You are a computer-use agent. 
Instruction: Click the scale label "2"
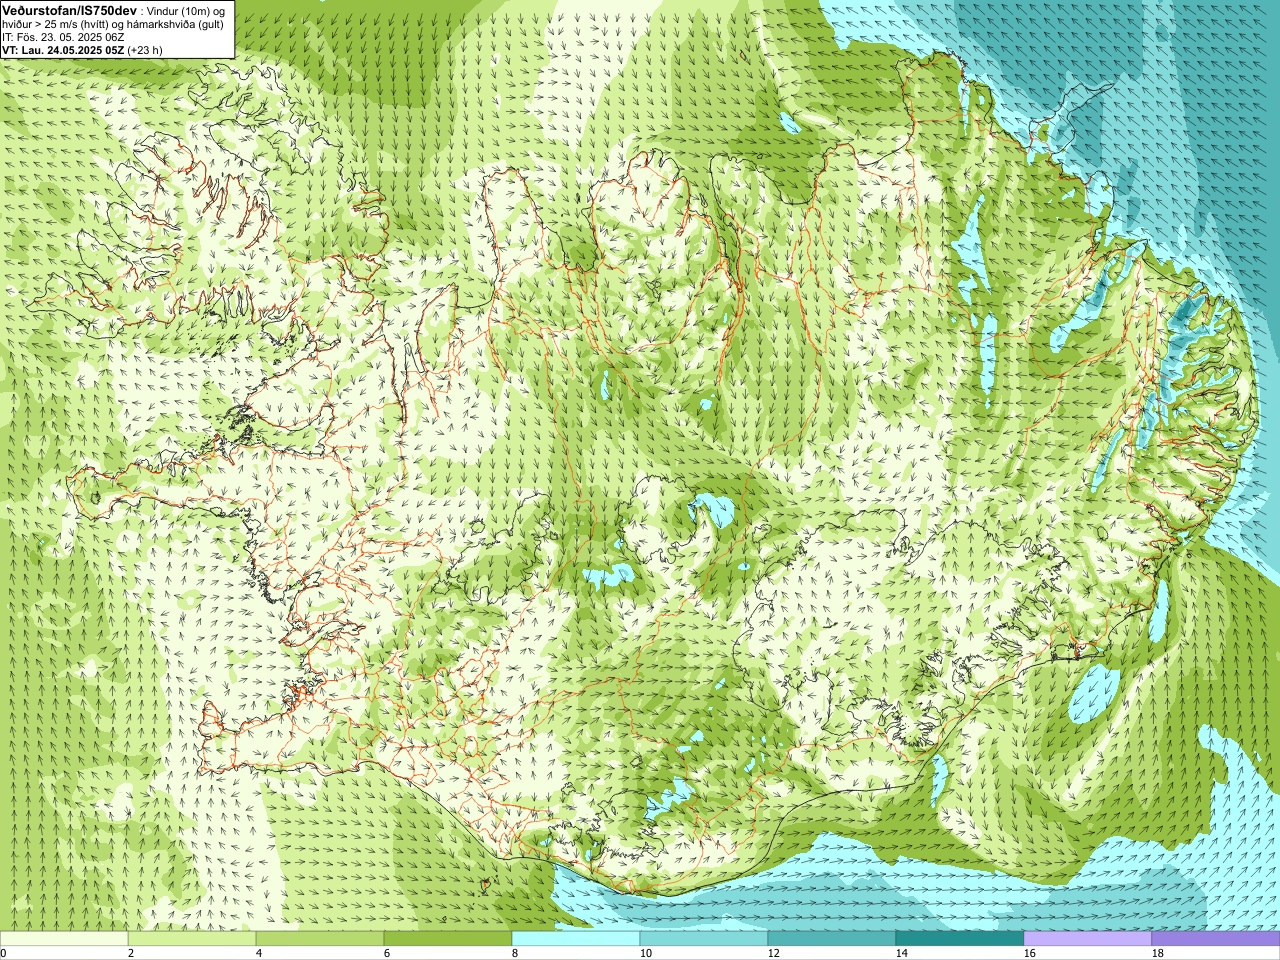tap(131, 953)
